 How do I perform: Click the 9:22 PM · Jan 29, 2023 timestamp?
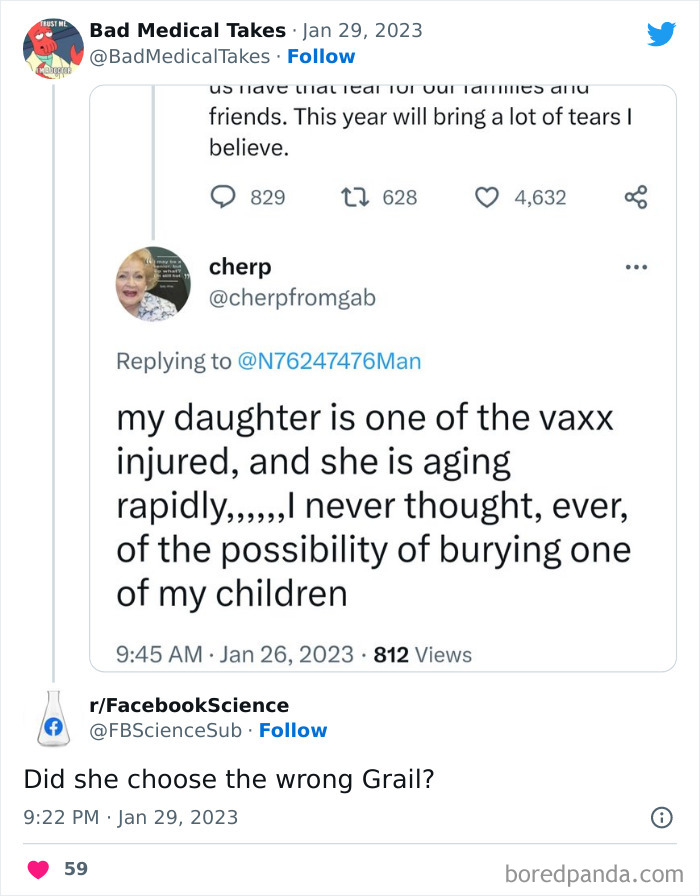click(131, 818)
